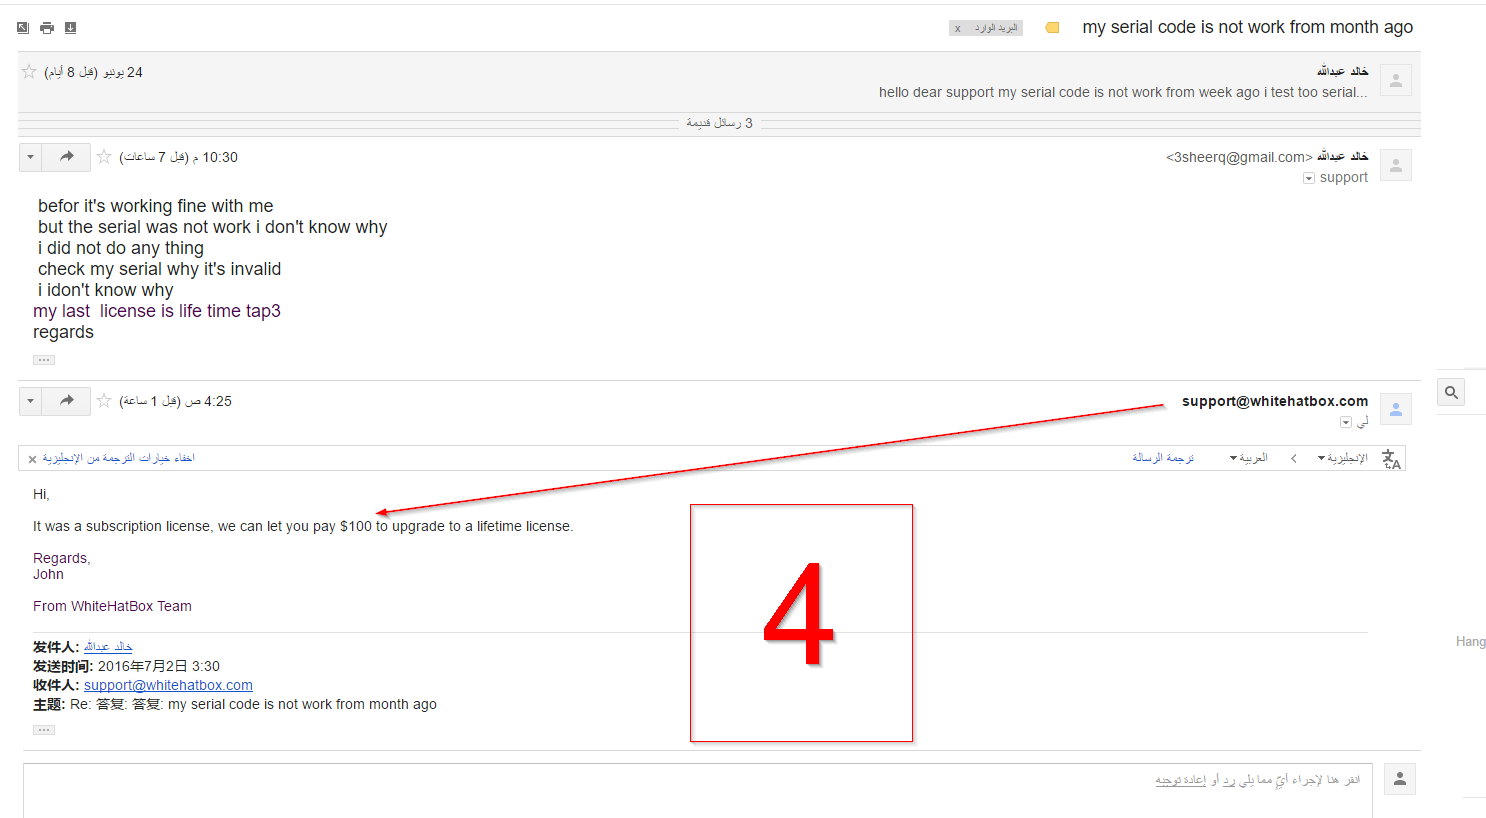Click the yellow importance marker beside subject
1486x818 pixels.
click(1052, 28)
